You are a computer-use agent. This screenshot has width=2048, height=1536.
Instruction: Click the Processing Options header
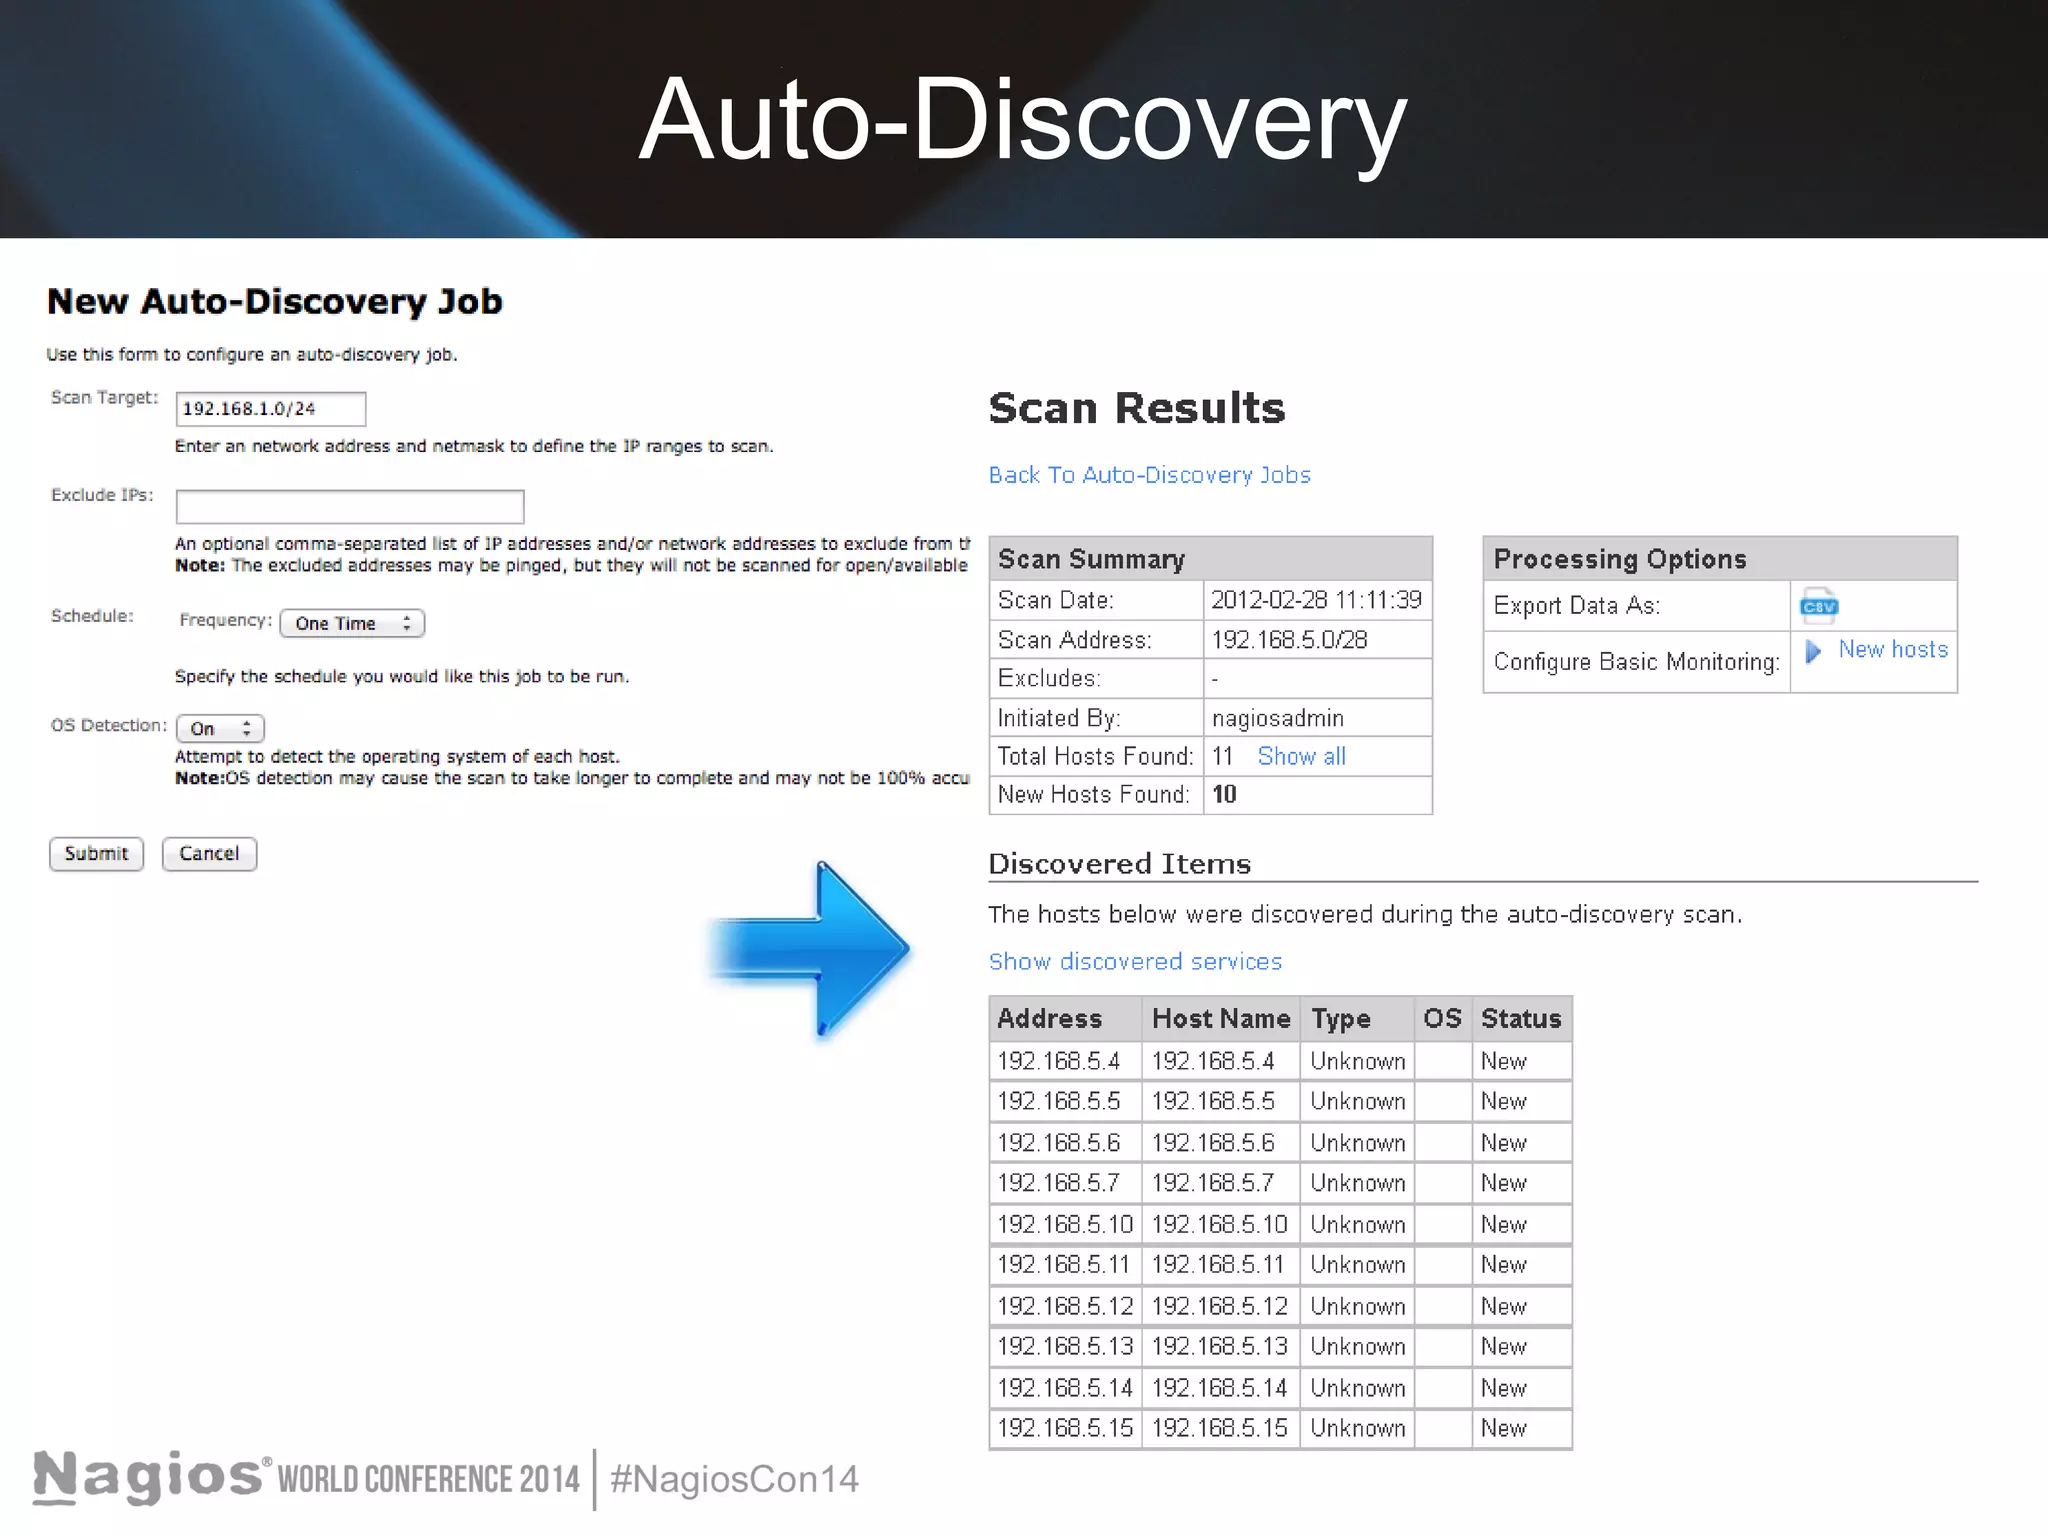[x=1720, y=559]
